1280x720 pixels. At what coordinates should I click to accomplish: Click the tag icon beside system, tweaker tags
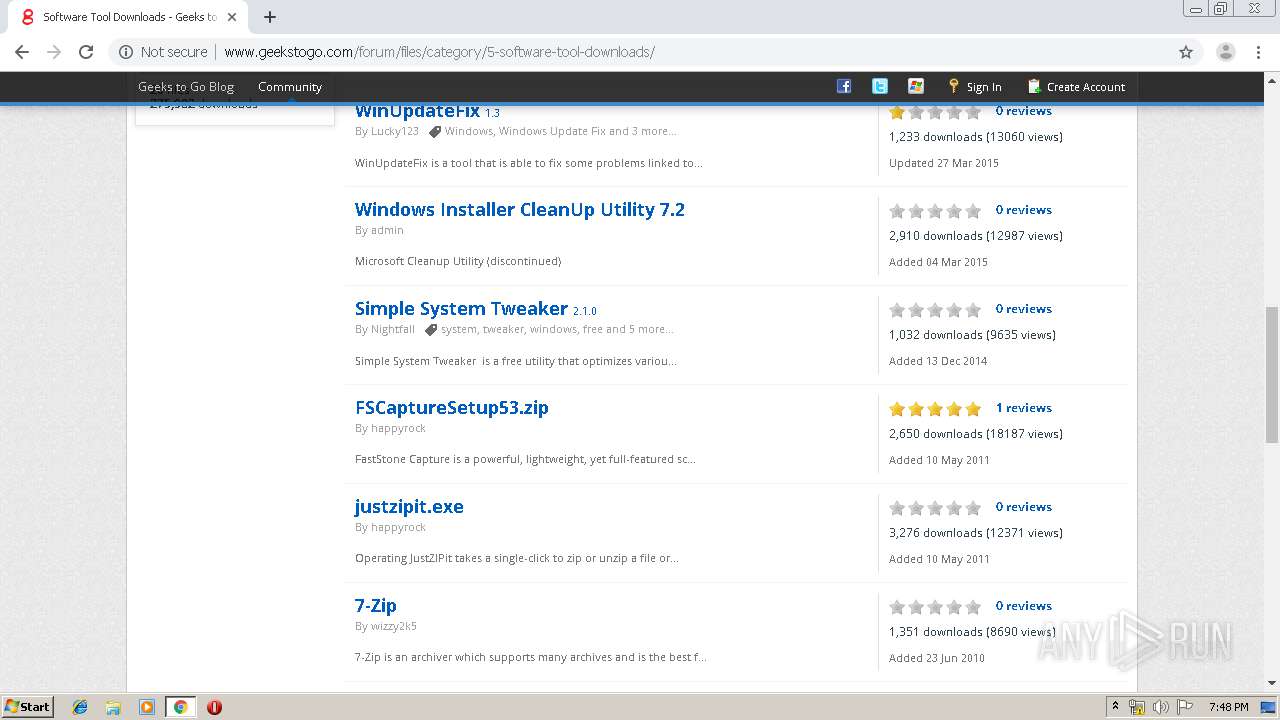click(430, 329)
